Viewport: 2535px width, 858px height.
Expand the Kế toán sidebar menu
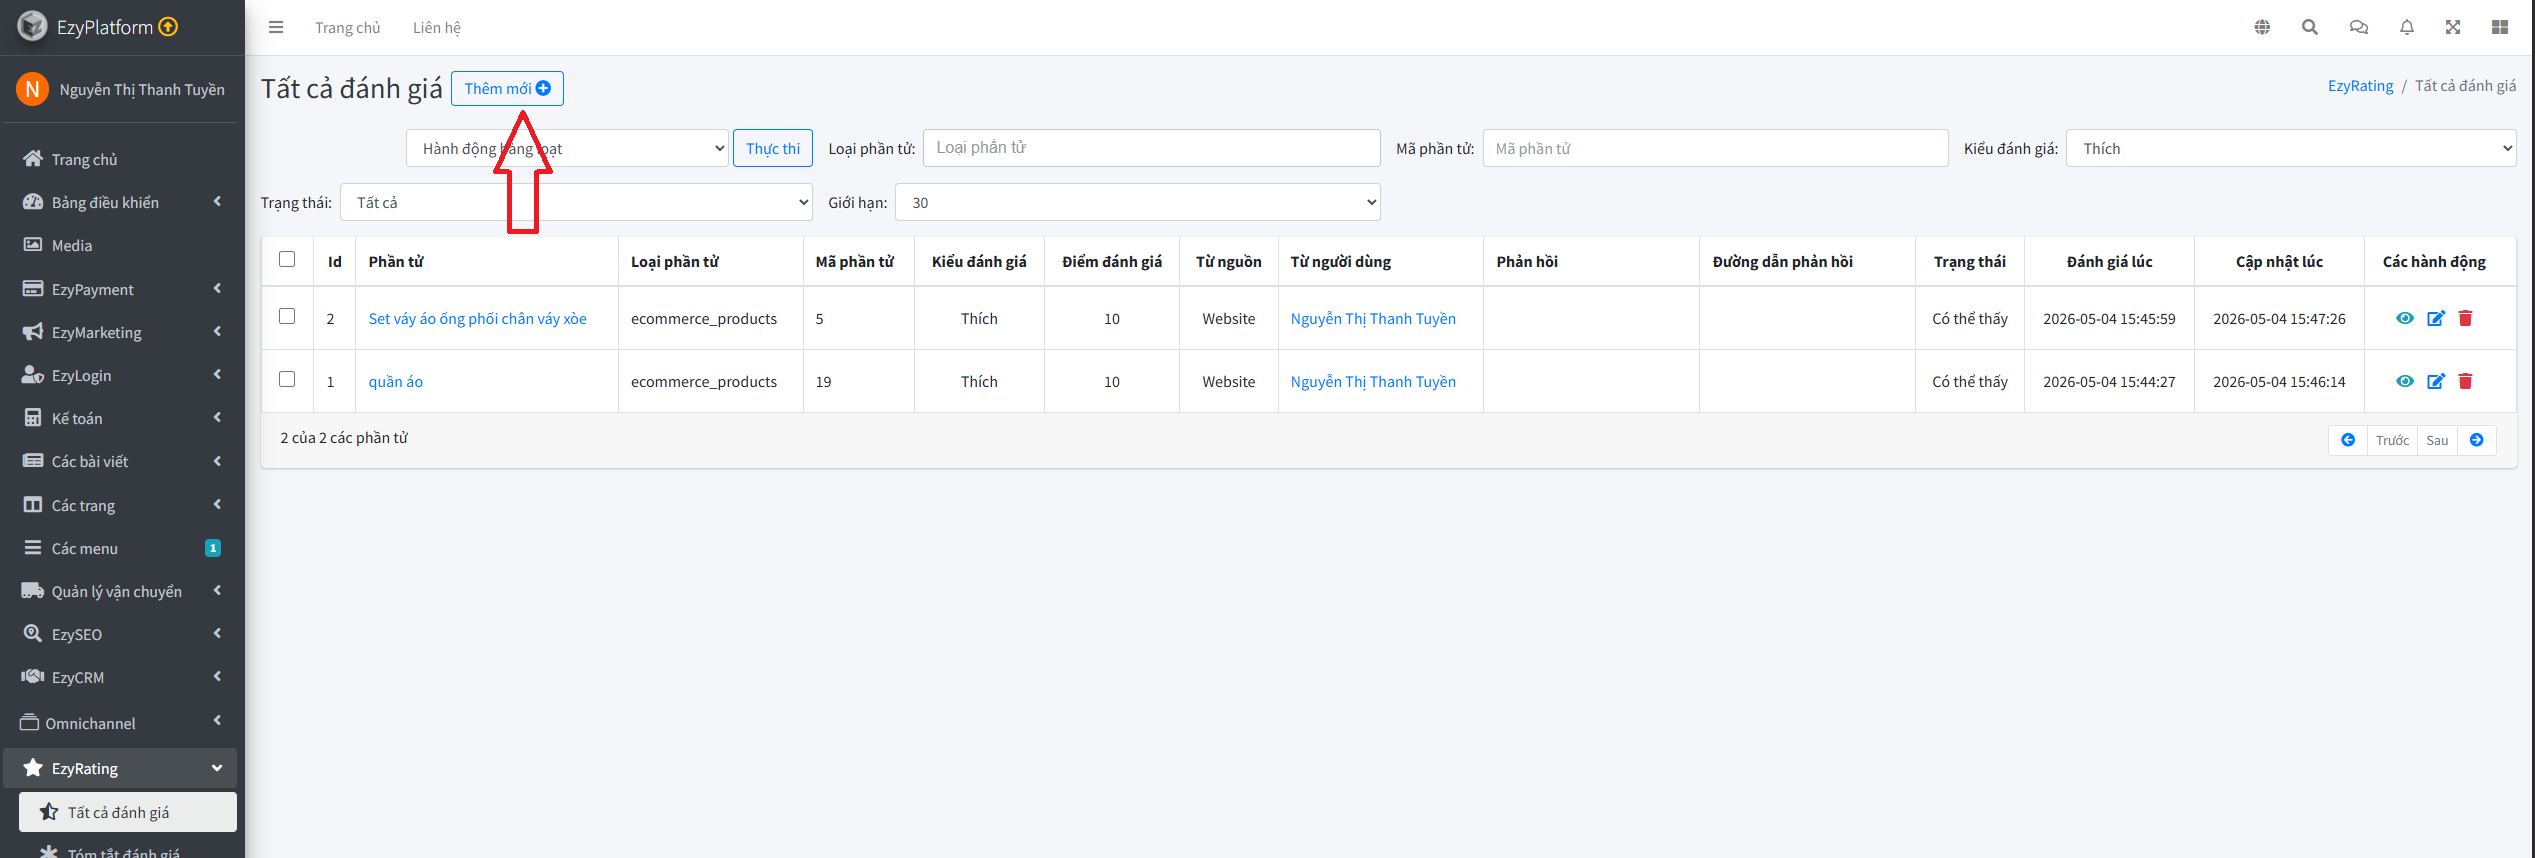point(120,418)
